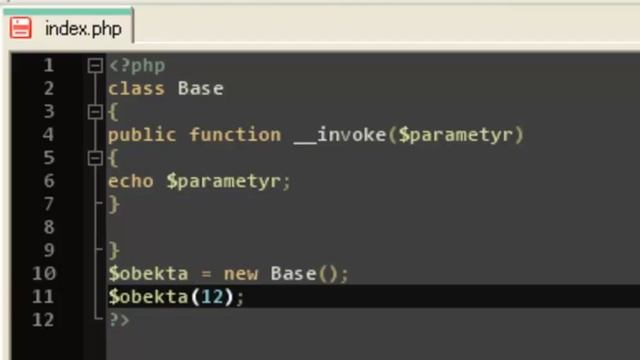
Task: Click the 'public' keyword on line 4
Action: pyautogui.click(x=142, y=135)
